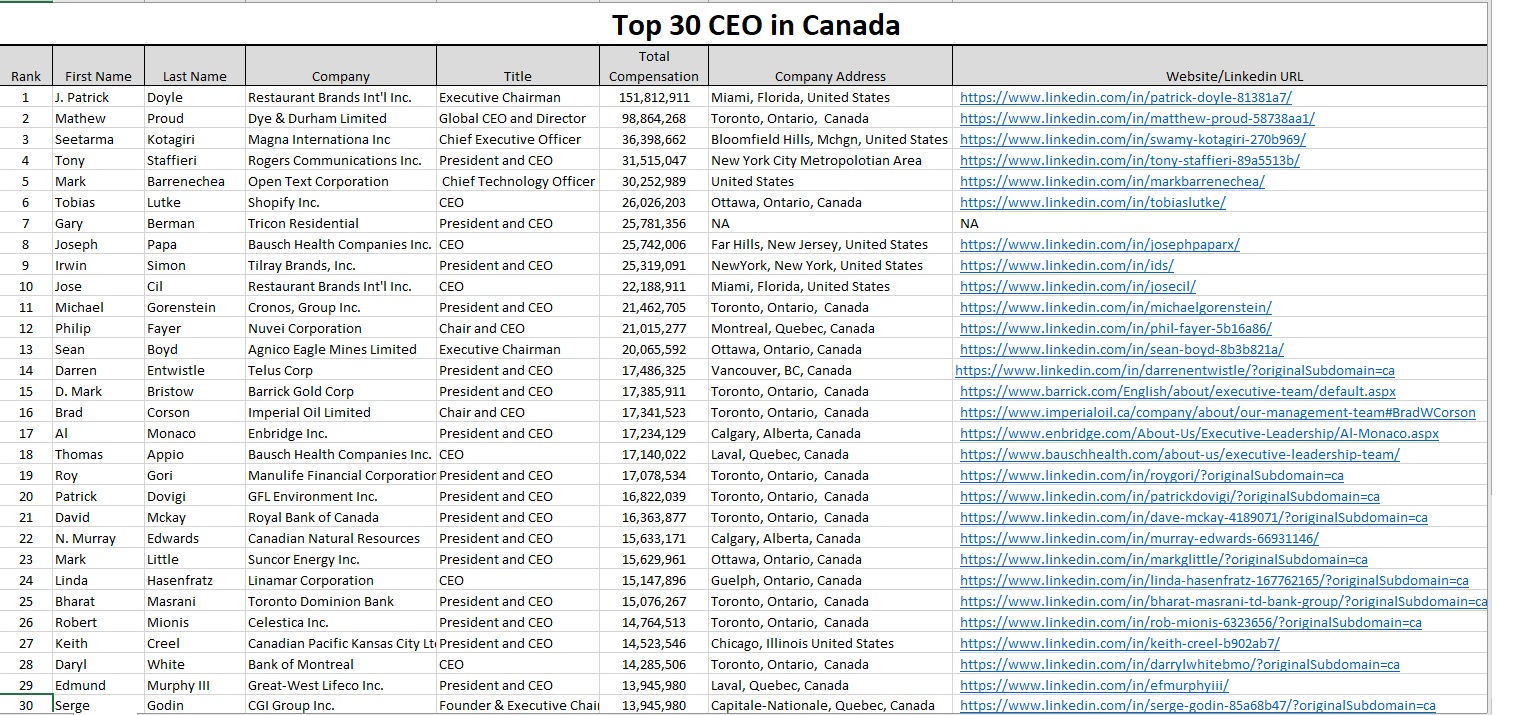This screenshot has width=1528, height=715.
Task: Click the 'Tricon Residential' cell
Action: (x=341, y=223)
